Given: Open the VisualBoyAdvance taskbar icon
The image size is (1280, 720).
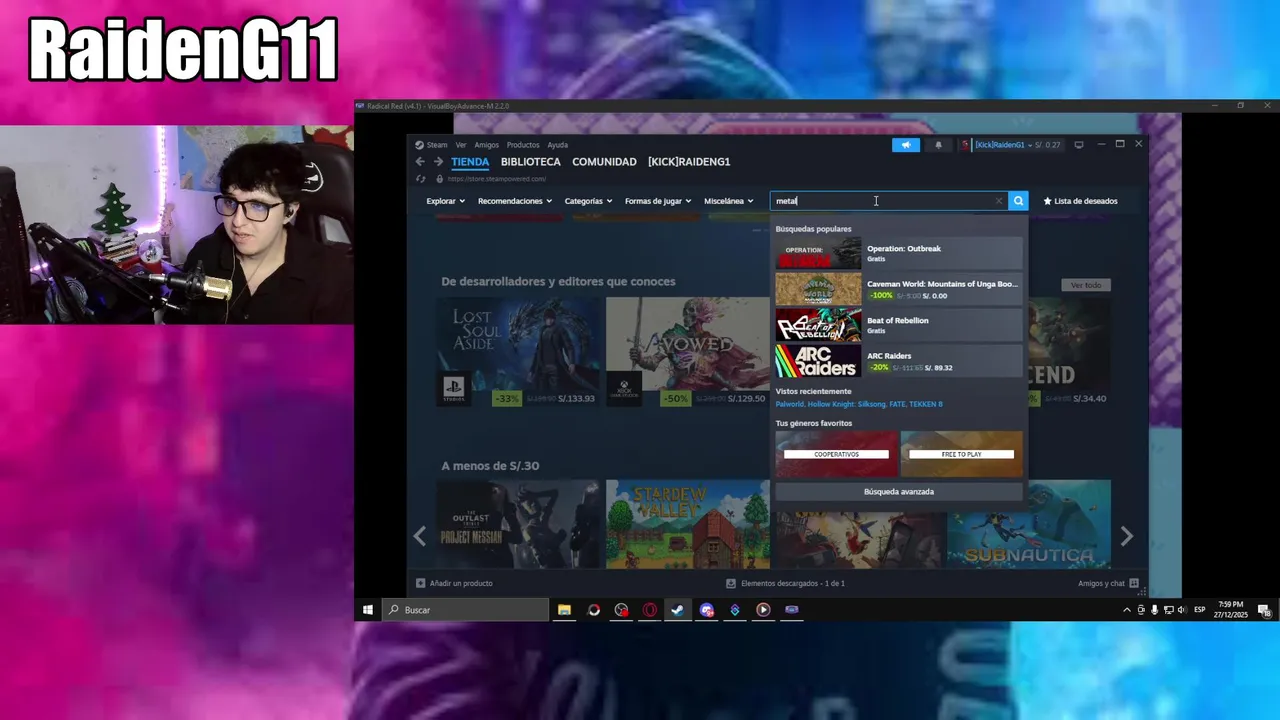Looking at the screenshot, I should click(x=792, y=610).
